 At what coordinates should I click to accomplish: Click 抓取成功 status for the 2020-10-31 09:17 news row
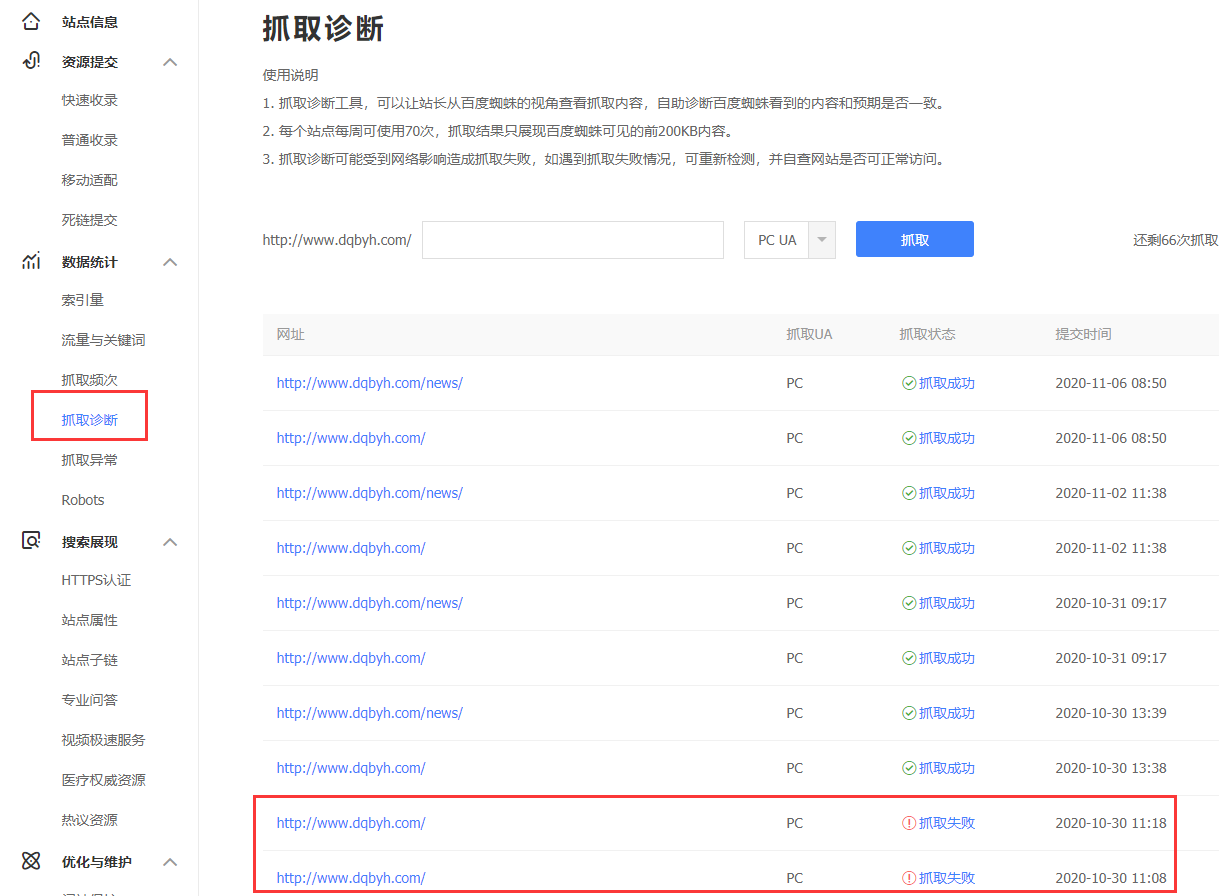click(x=947, y=603)
